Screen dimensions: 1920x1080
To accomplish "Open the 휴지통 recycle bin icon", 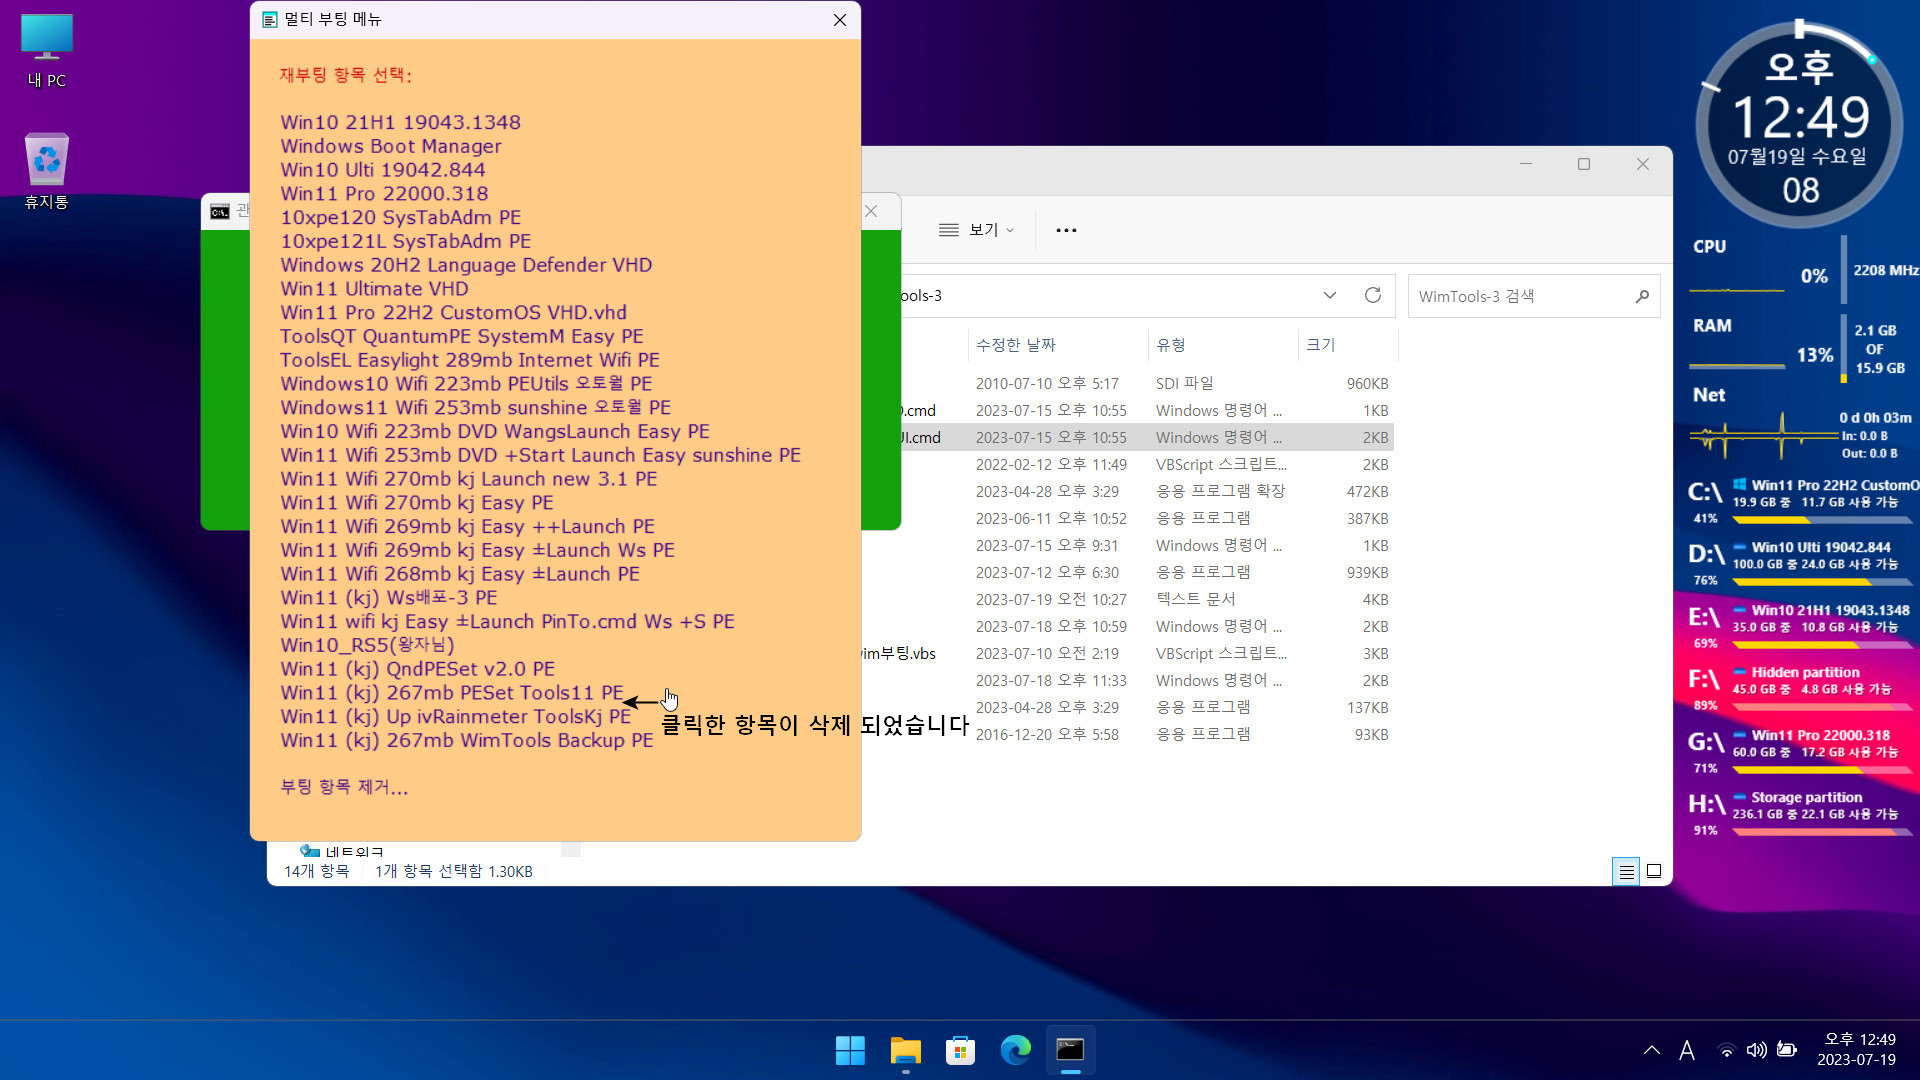I will click(x=47, y=171).
